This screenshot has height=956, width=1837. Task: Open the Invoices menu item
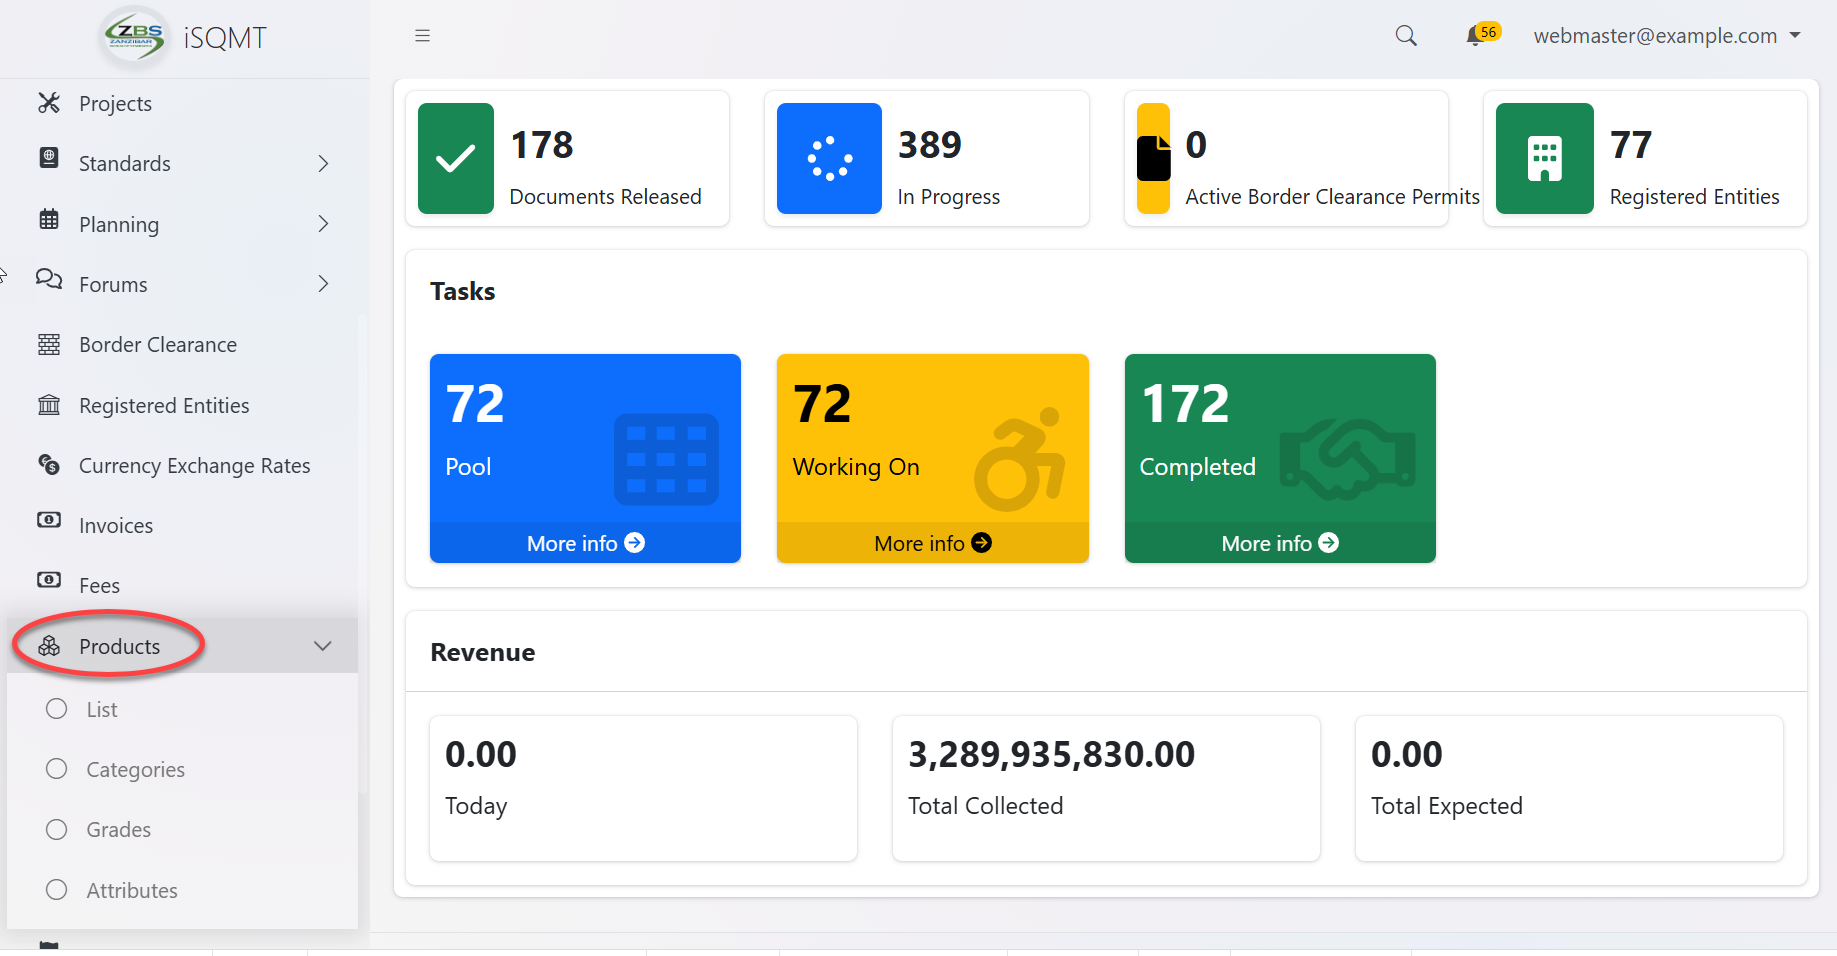click(x=116, y=526)
